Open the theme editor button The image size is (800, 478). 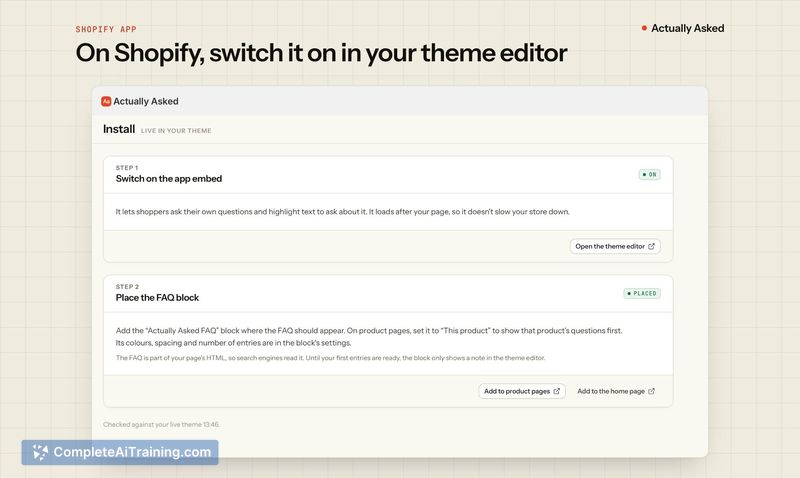(x=615, y=246)
